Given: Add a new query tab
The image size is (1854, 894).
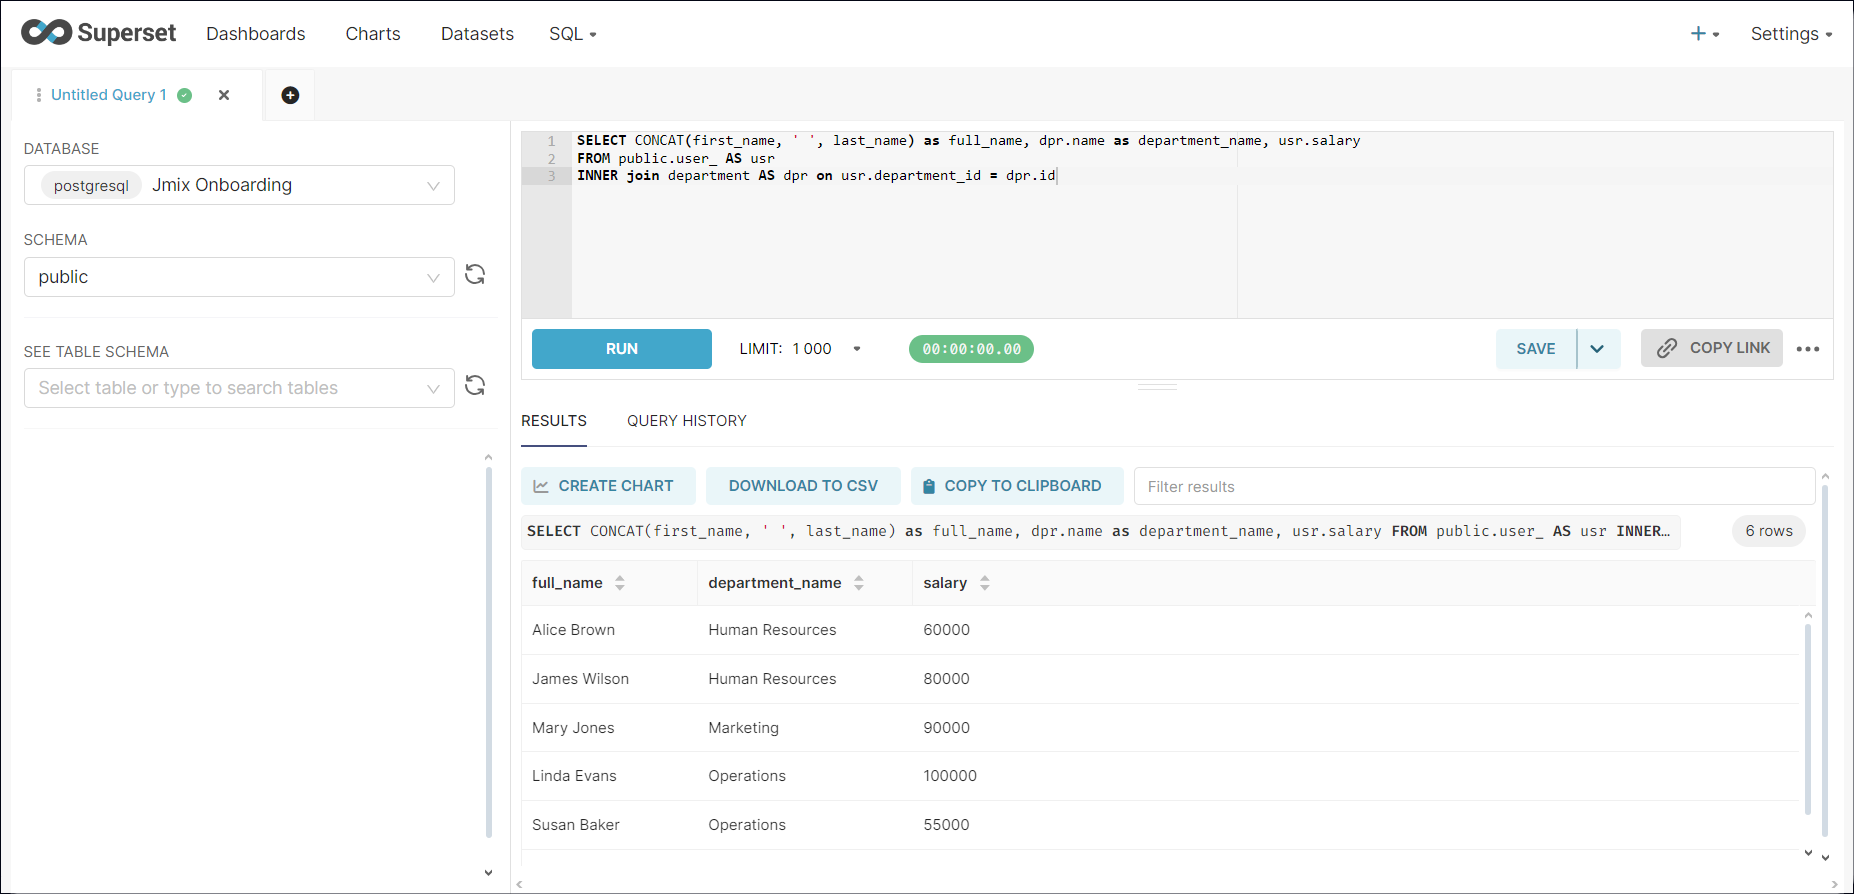Looking at the screenshot, I should coord(290,95).
